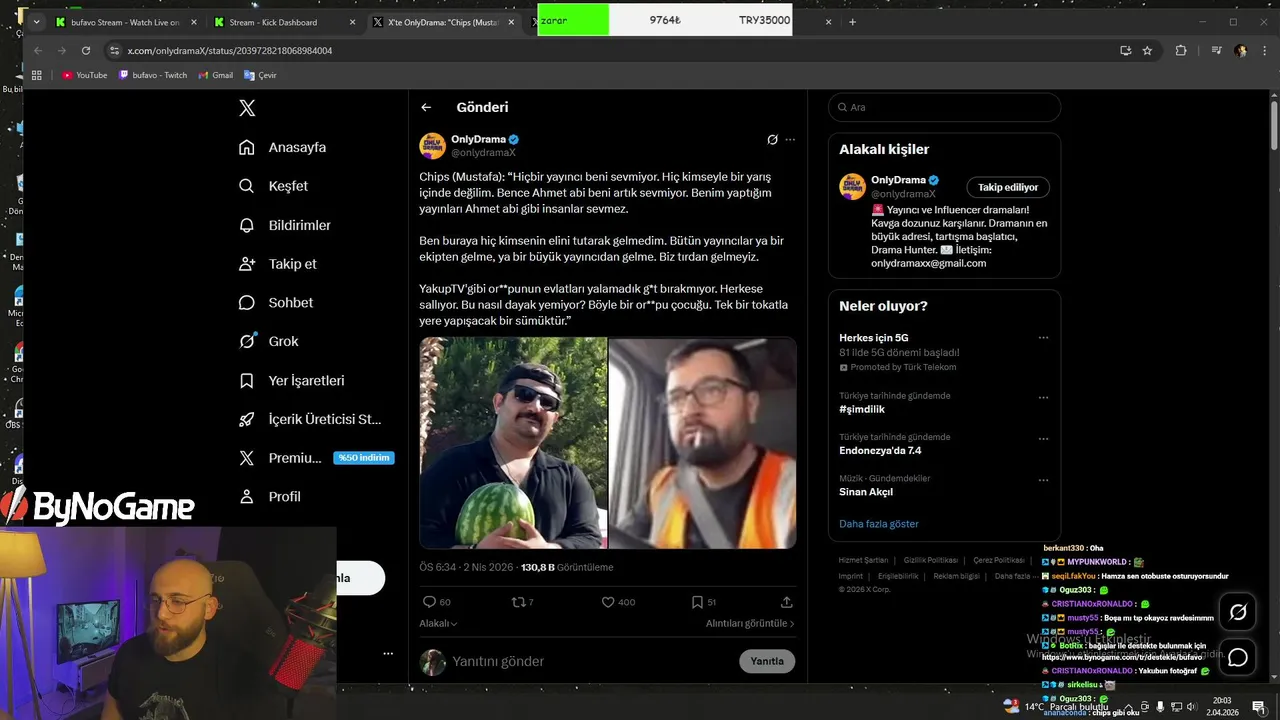This screenshot has height=720, width=1280.
Task: Reload the page in browser toolbar
Action: pos(86,50)
